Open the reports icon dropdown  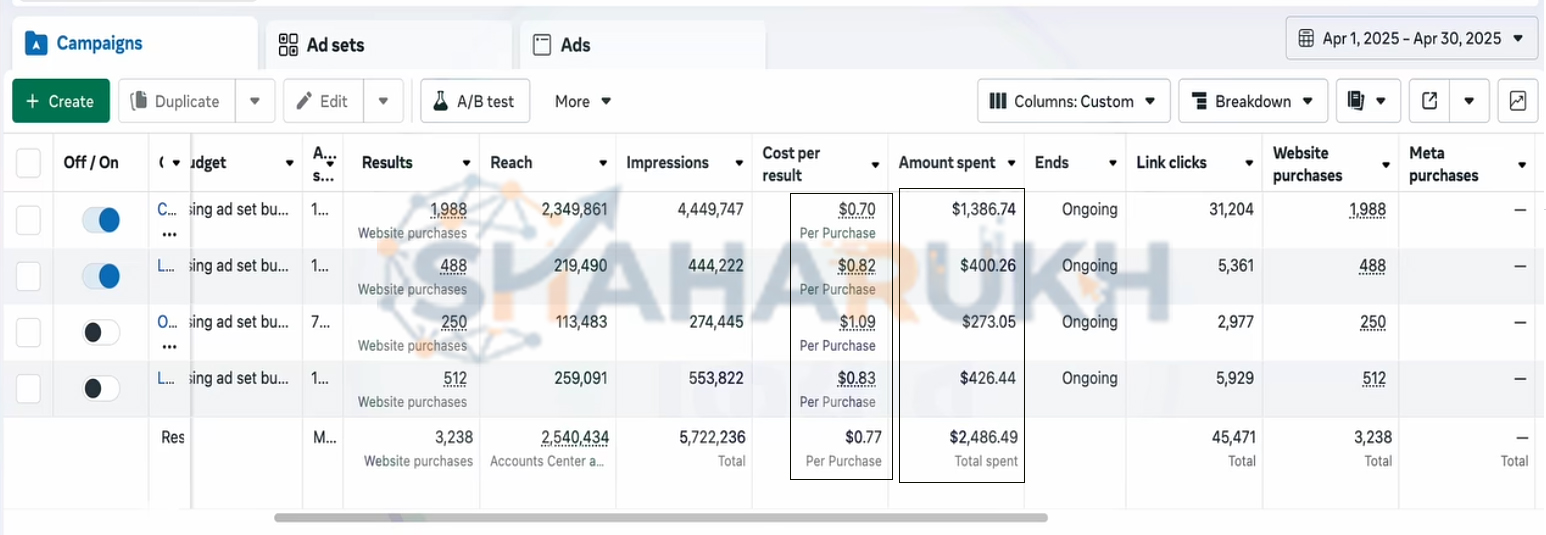coord(1367,101)
